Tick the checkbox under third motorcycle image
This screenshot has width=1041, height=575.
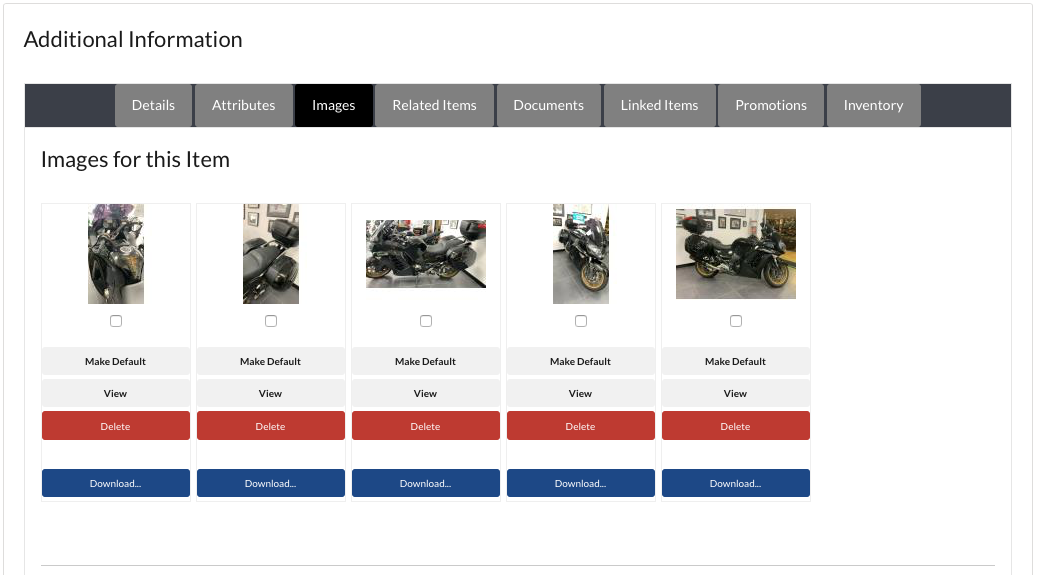click(426, 321)
